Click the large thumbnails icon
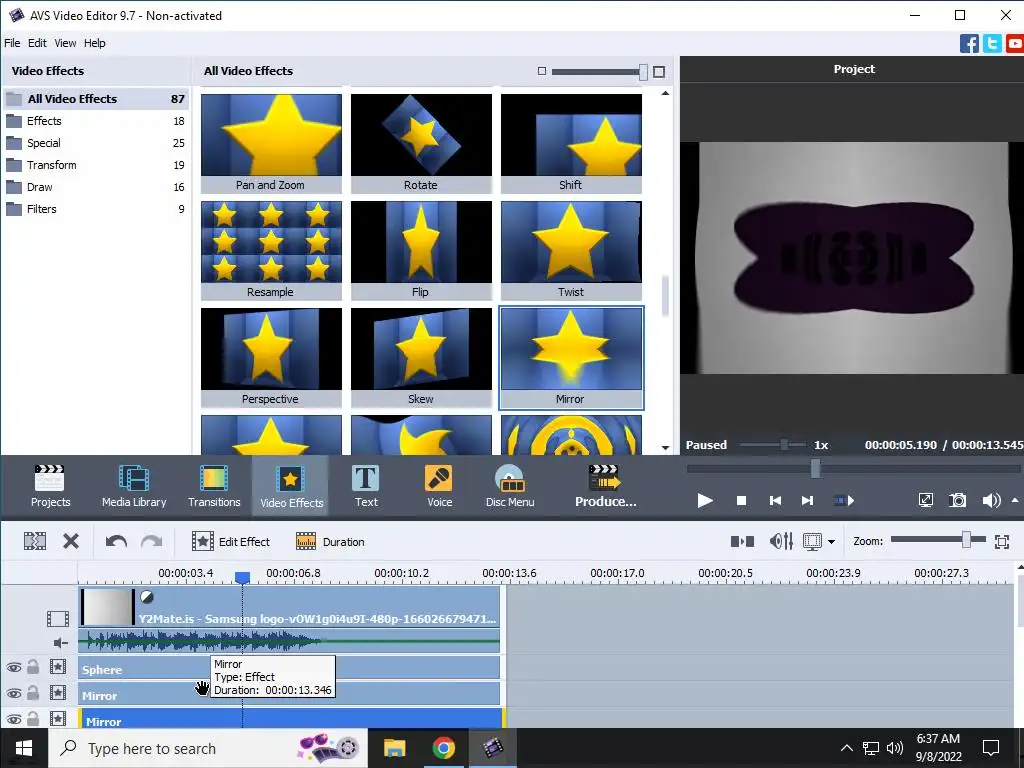This screenshot has width=1024, height=768. (x=659, y=71)
